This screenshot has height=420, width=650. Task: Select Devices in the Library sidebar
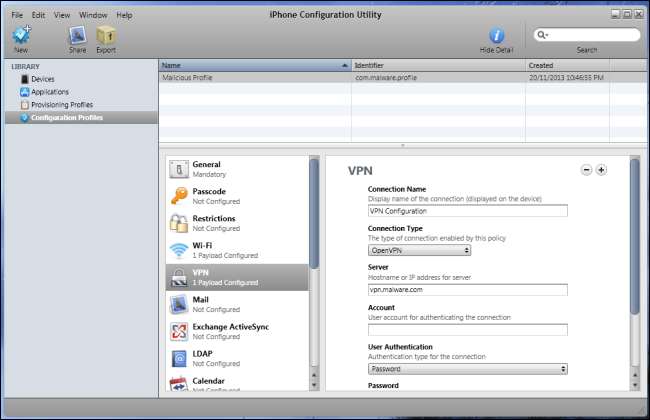(43, 79)
